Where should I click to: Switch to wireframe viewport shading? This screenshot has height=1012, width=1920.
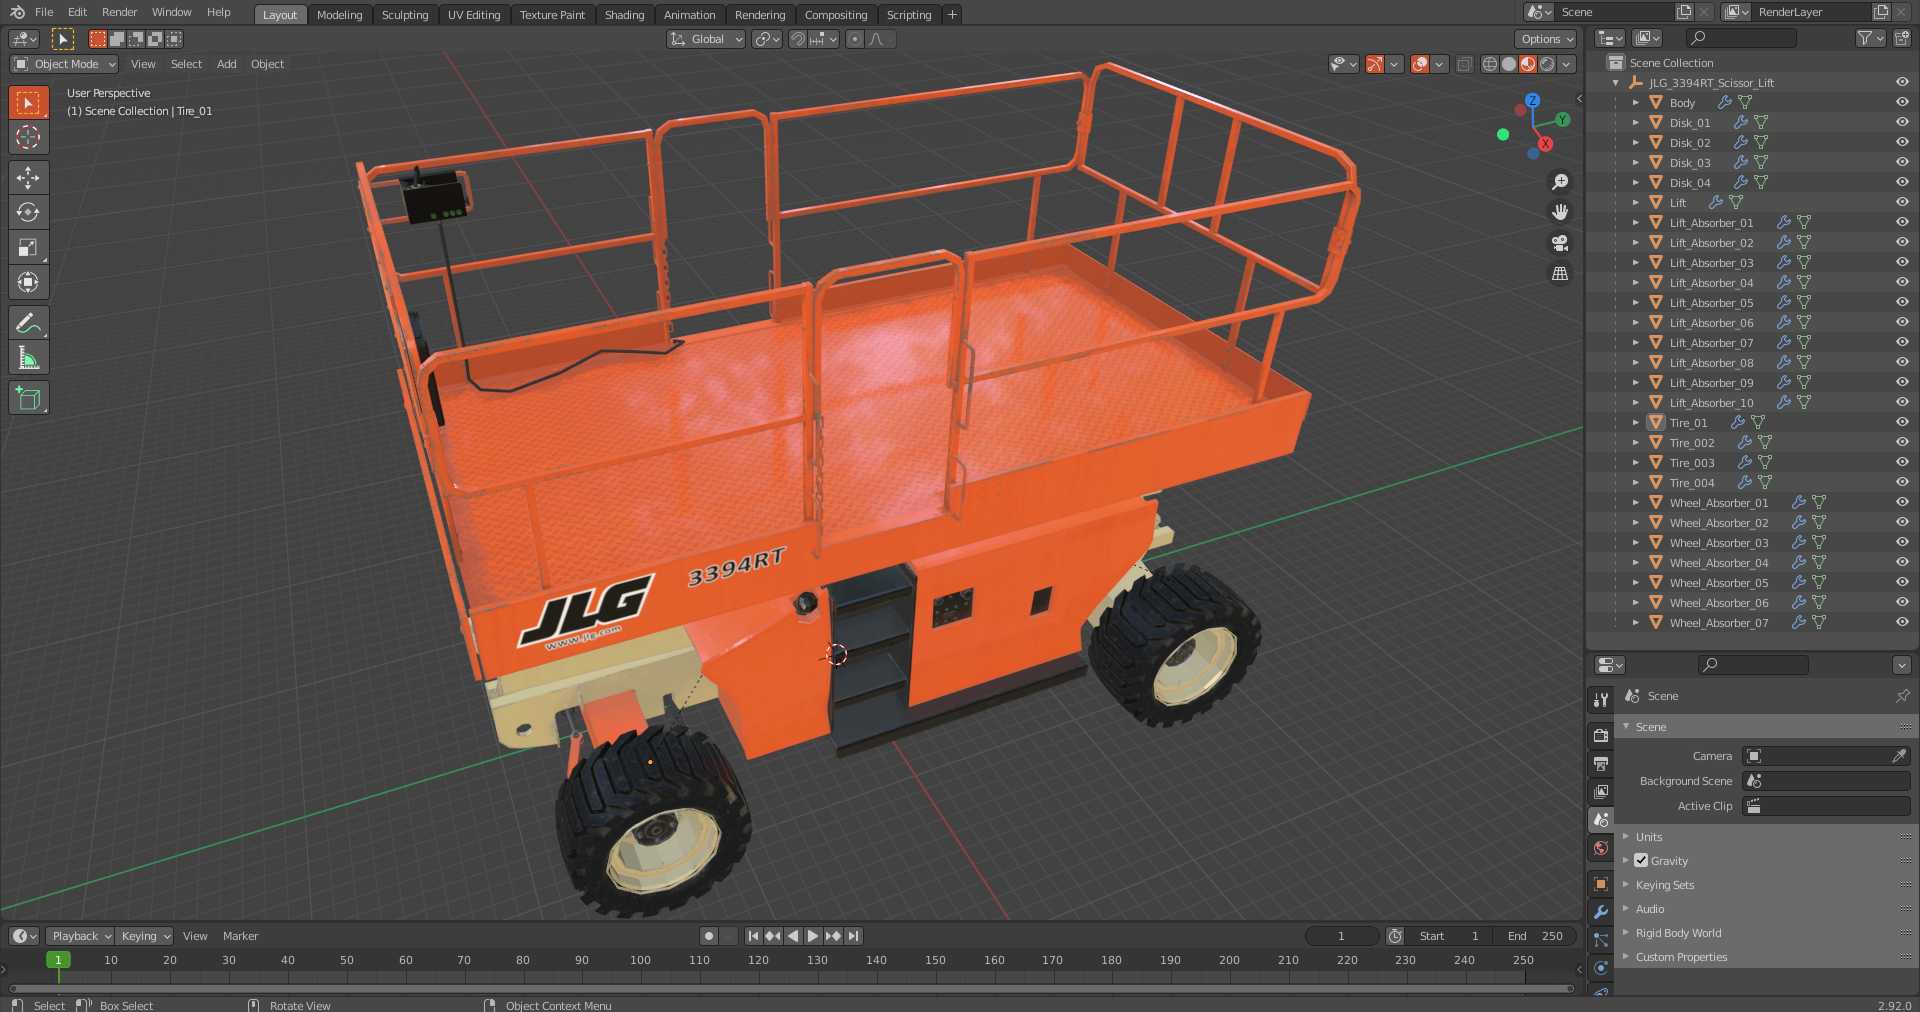[1489, 64]
